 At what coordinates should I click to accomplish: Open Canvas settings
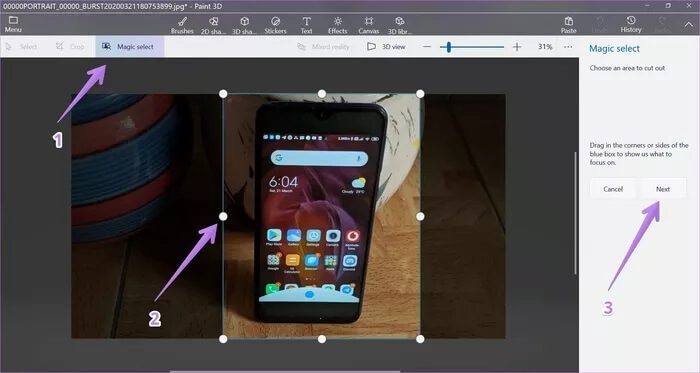pos(369,25)
